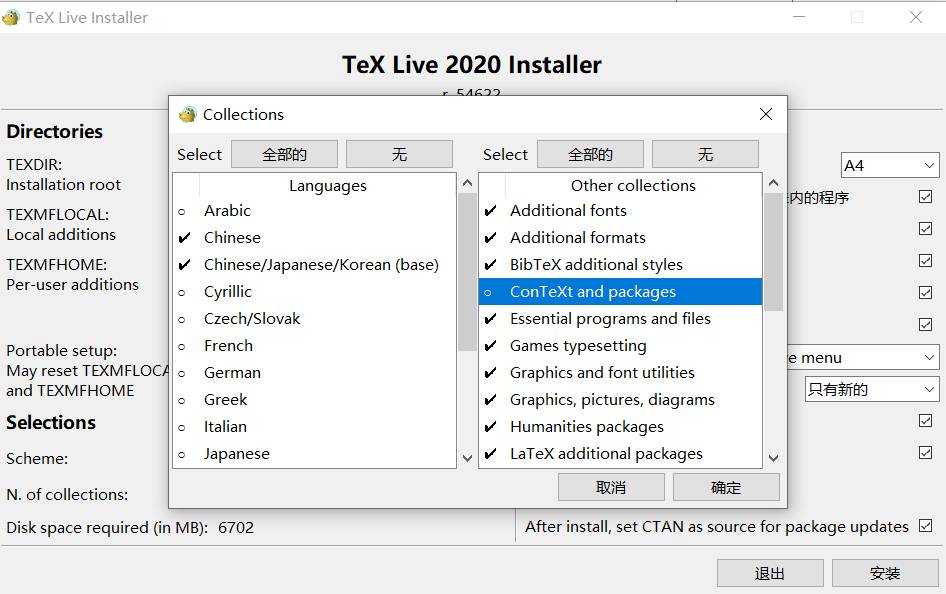This screenshot has height=594, width=946.
Task: Toggle ConTeXt and packages collection
Action: [620, 292]
